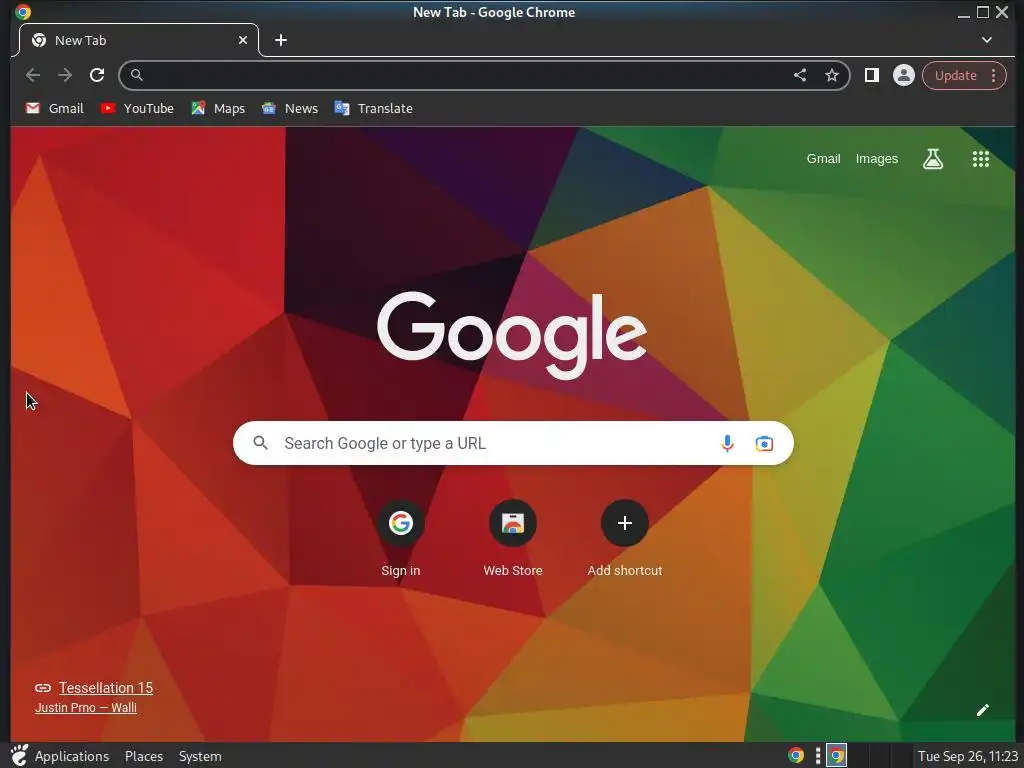This screenshot has height=768, width=1024.
Task: Open Search Labs flask icon
Action: [933, 159]
